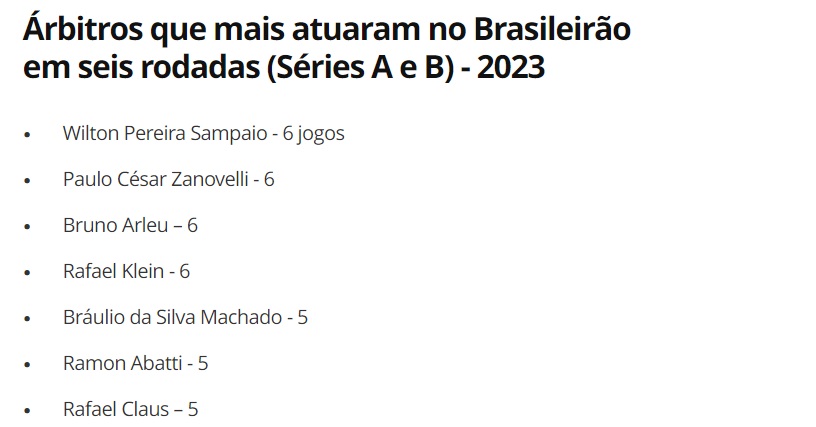Click the word "Árbitros" in the heading
Screen dimensions: 816x427
[x=83, y=28]
